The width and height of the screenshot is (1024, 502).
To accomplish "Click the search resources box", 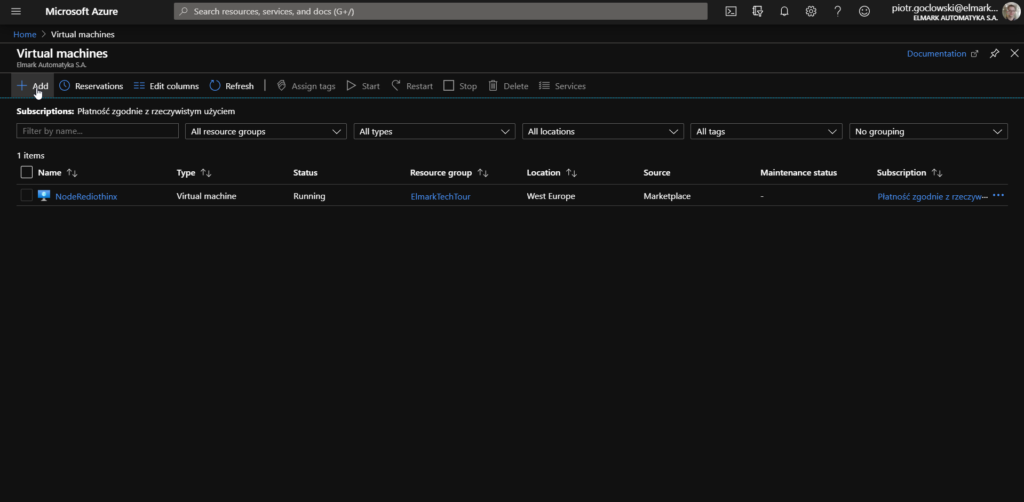I will pos(441,11).
